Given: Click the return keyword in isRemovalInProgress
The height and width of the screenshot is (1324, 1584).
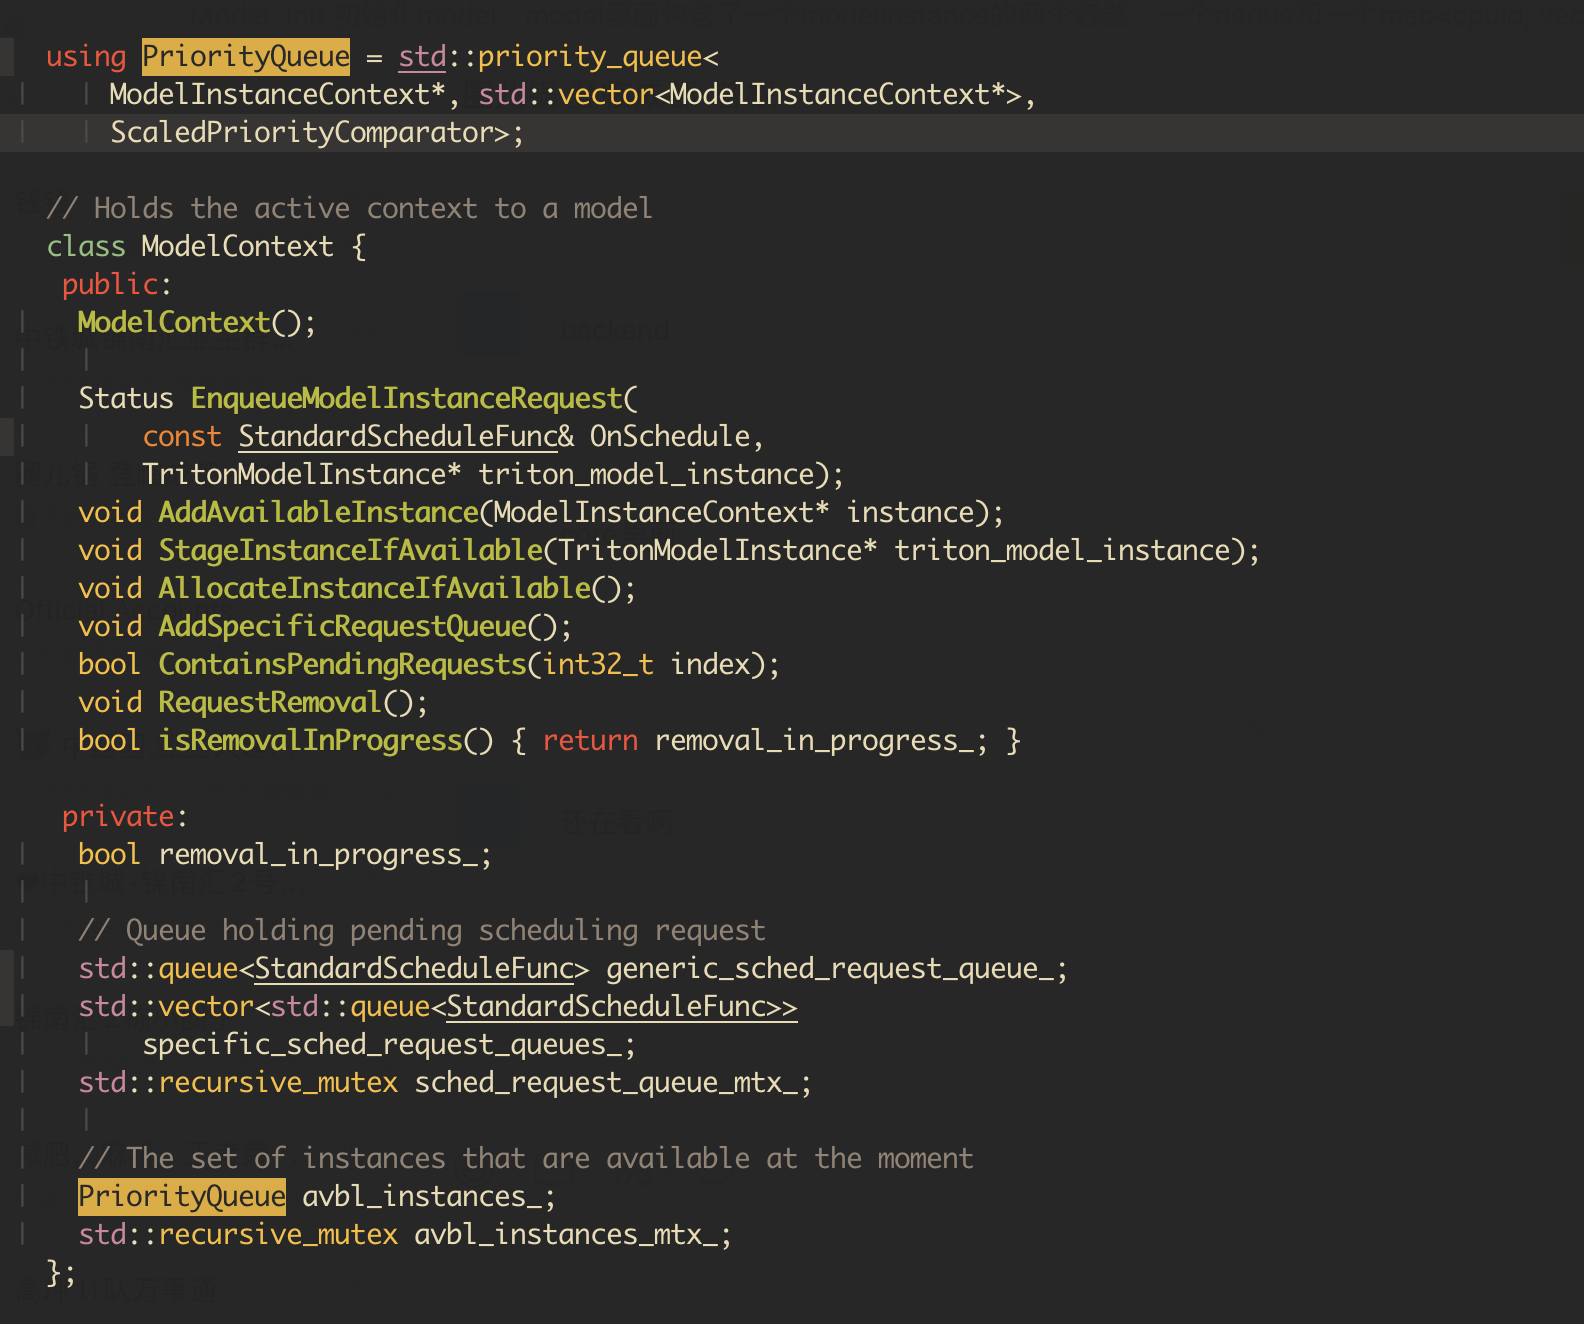Looking at the screenshot, I should [x=590, y=741].
